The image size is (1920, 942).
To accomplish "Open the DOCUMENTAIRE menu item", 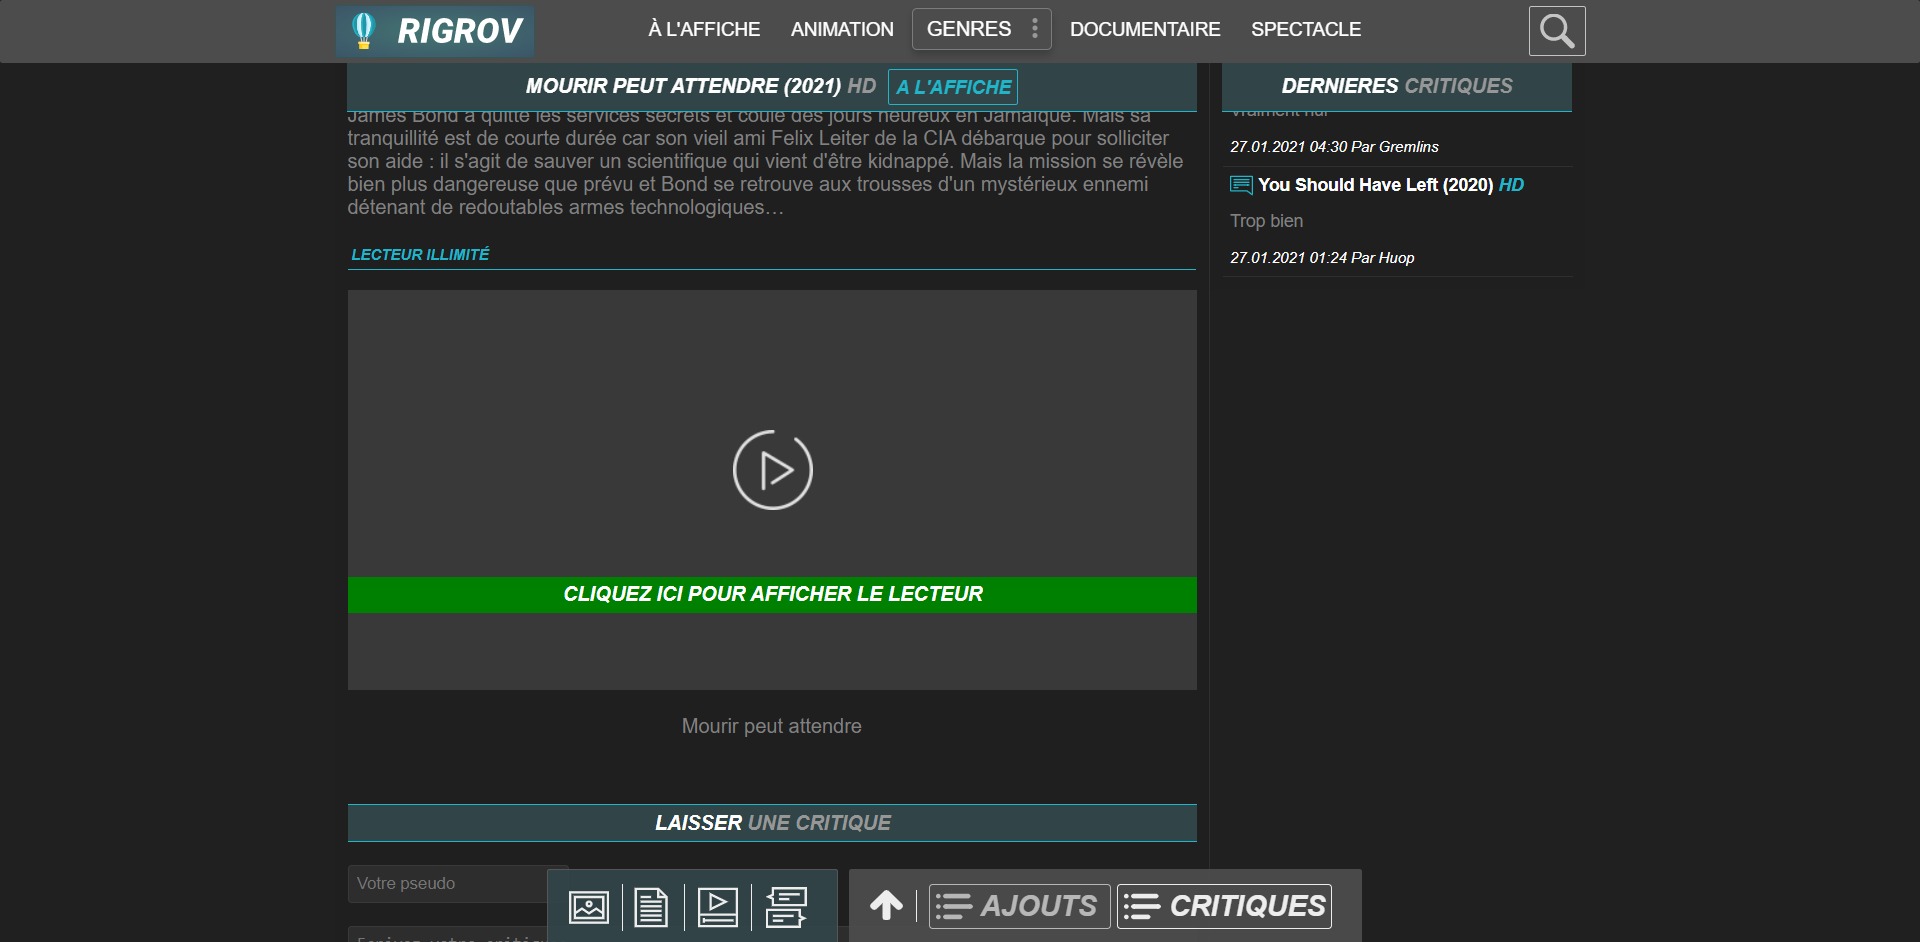I will pos(1145,30).
